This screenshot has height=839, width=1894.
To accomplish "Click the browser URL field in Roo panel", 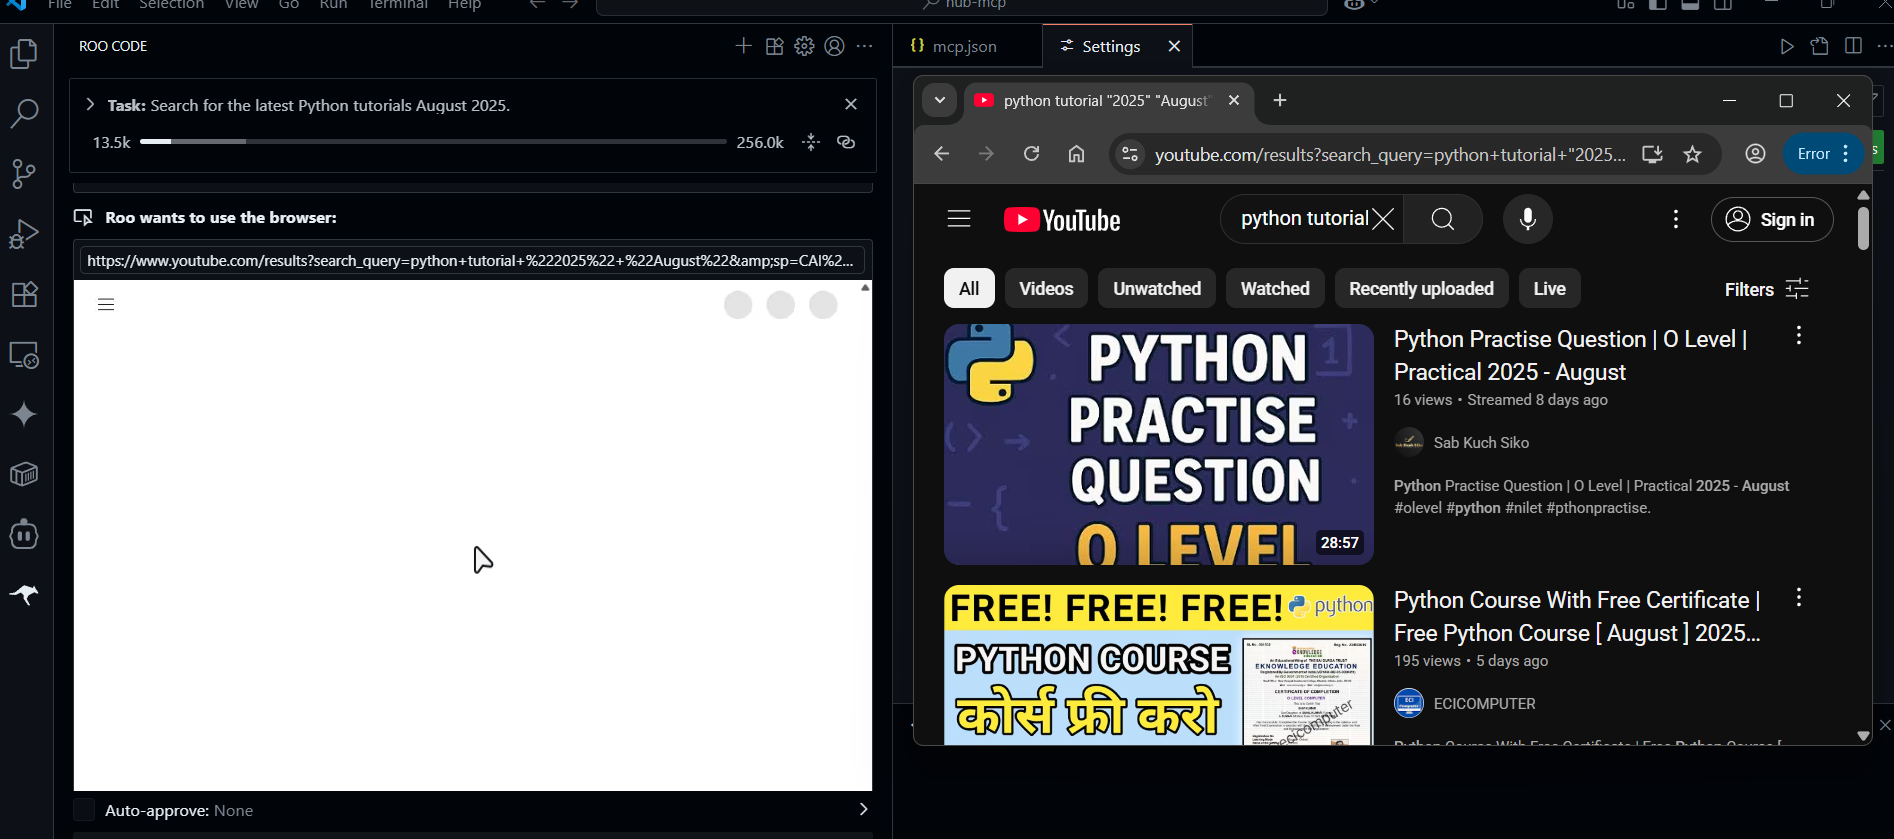I will (x=472, y=261).
